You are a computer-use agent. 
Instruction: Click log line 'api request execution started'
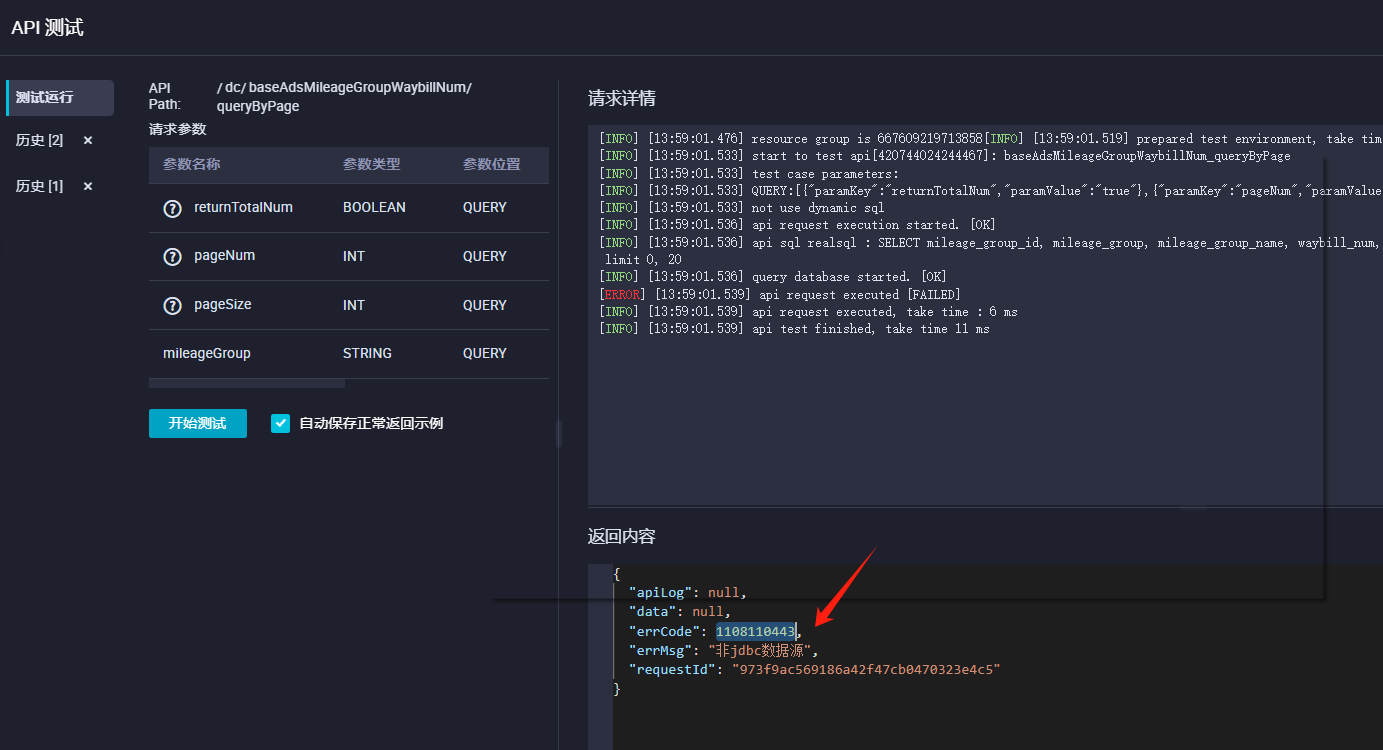[797, 224]
